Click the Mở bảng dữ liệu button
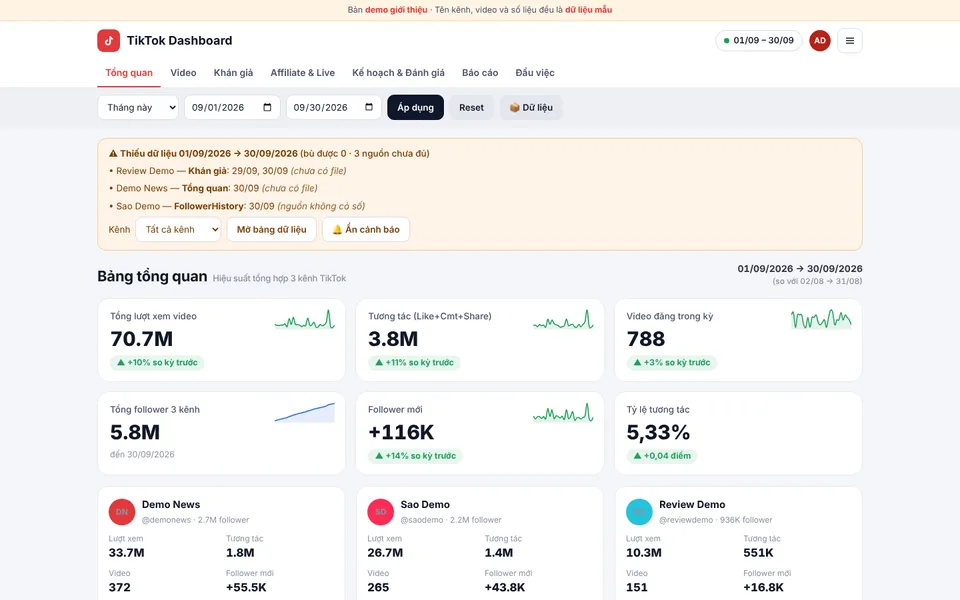The image size is (960, 600). click(x=271, y=230)
